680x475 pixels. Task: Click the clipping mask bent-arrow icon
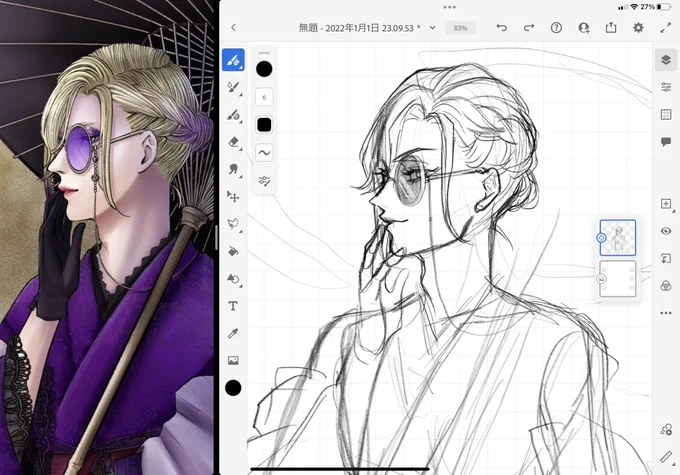tap(666, 259)
